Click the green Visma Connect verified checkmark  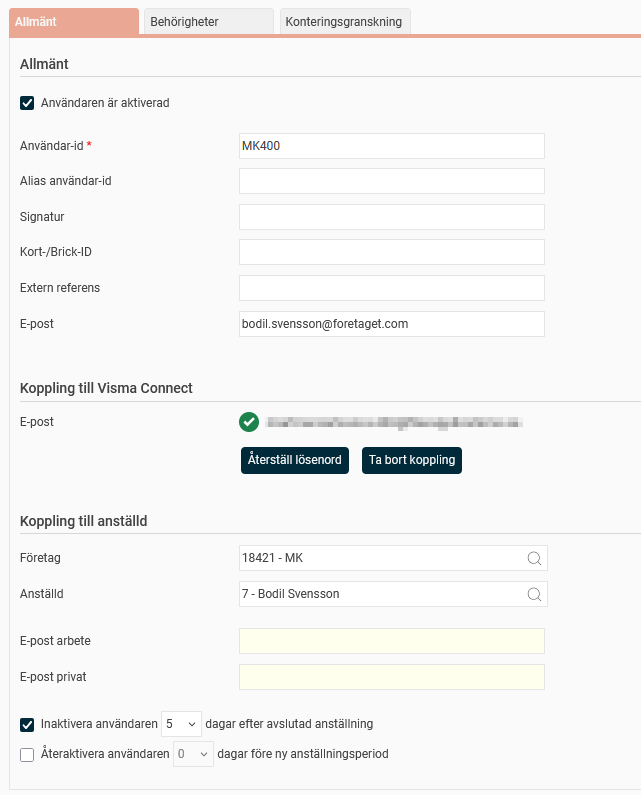(249, 422)
